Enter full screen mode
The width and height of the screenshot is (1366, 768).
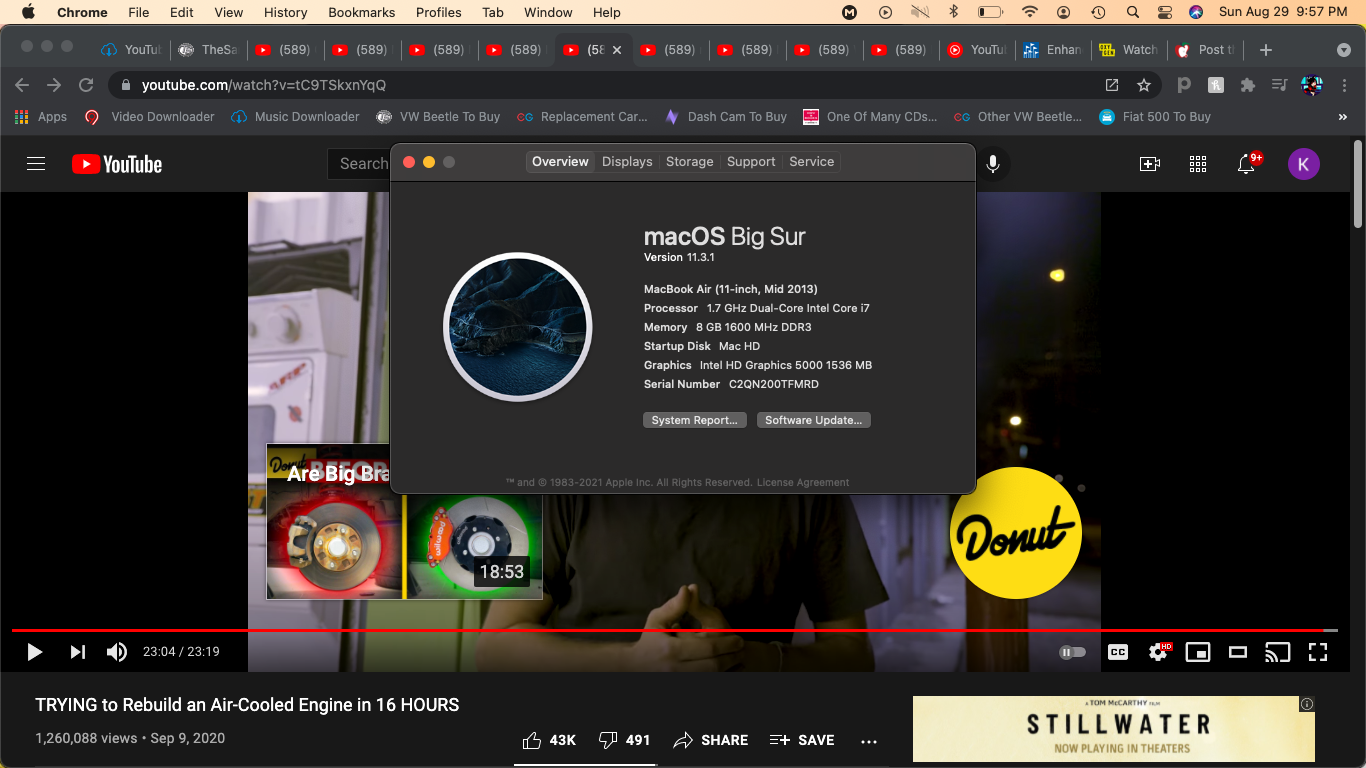pyautogui.click(x=1318, y=652)
